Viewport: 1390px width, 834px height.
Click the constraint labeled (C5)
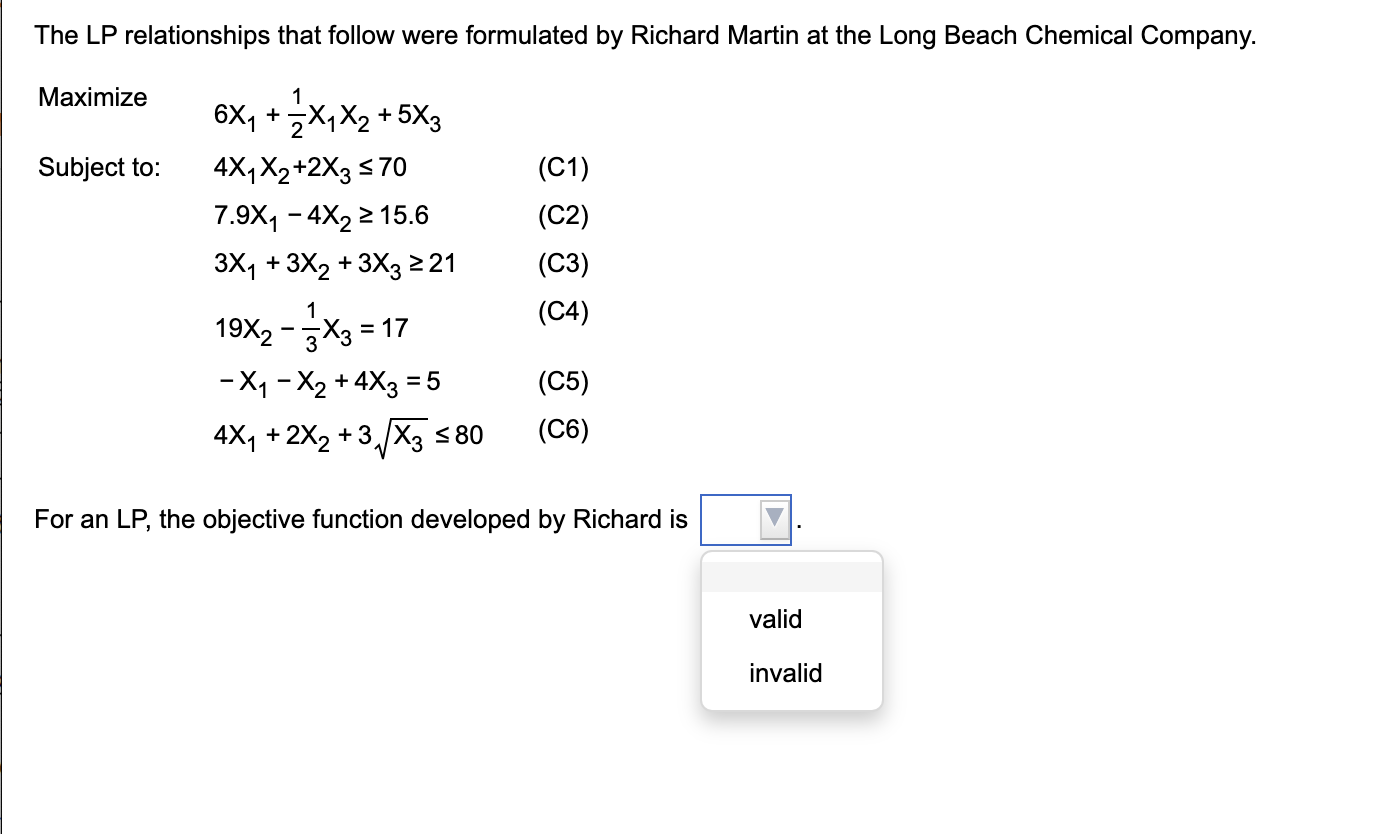(x=563, y=381)
